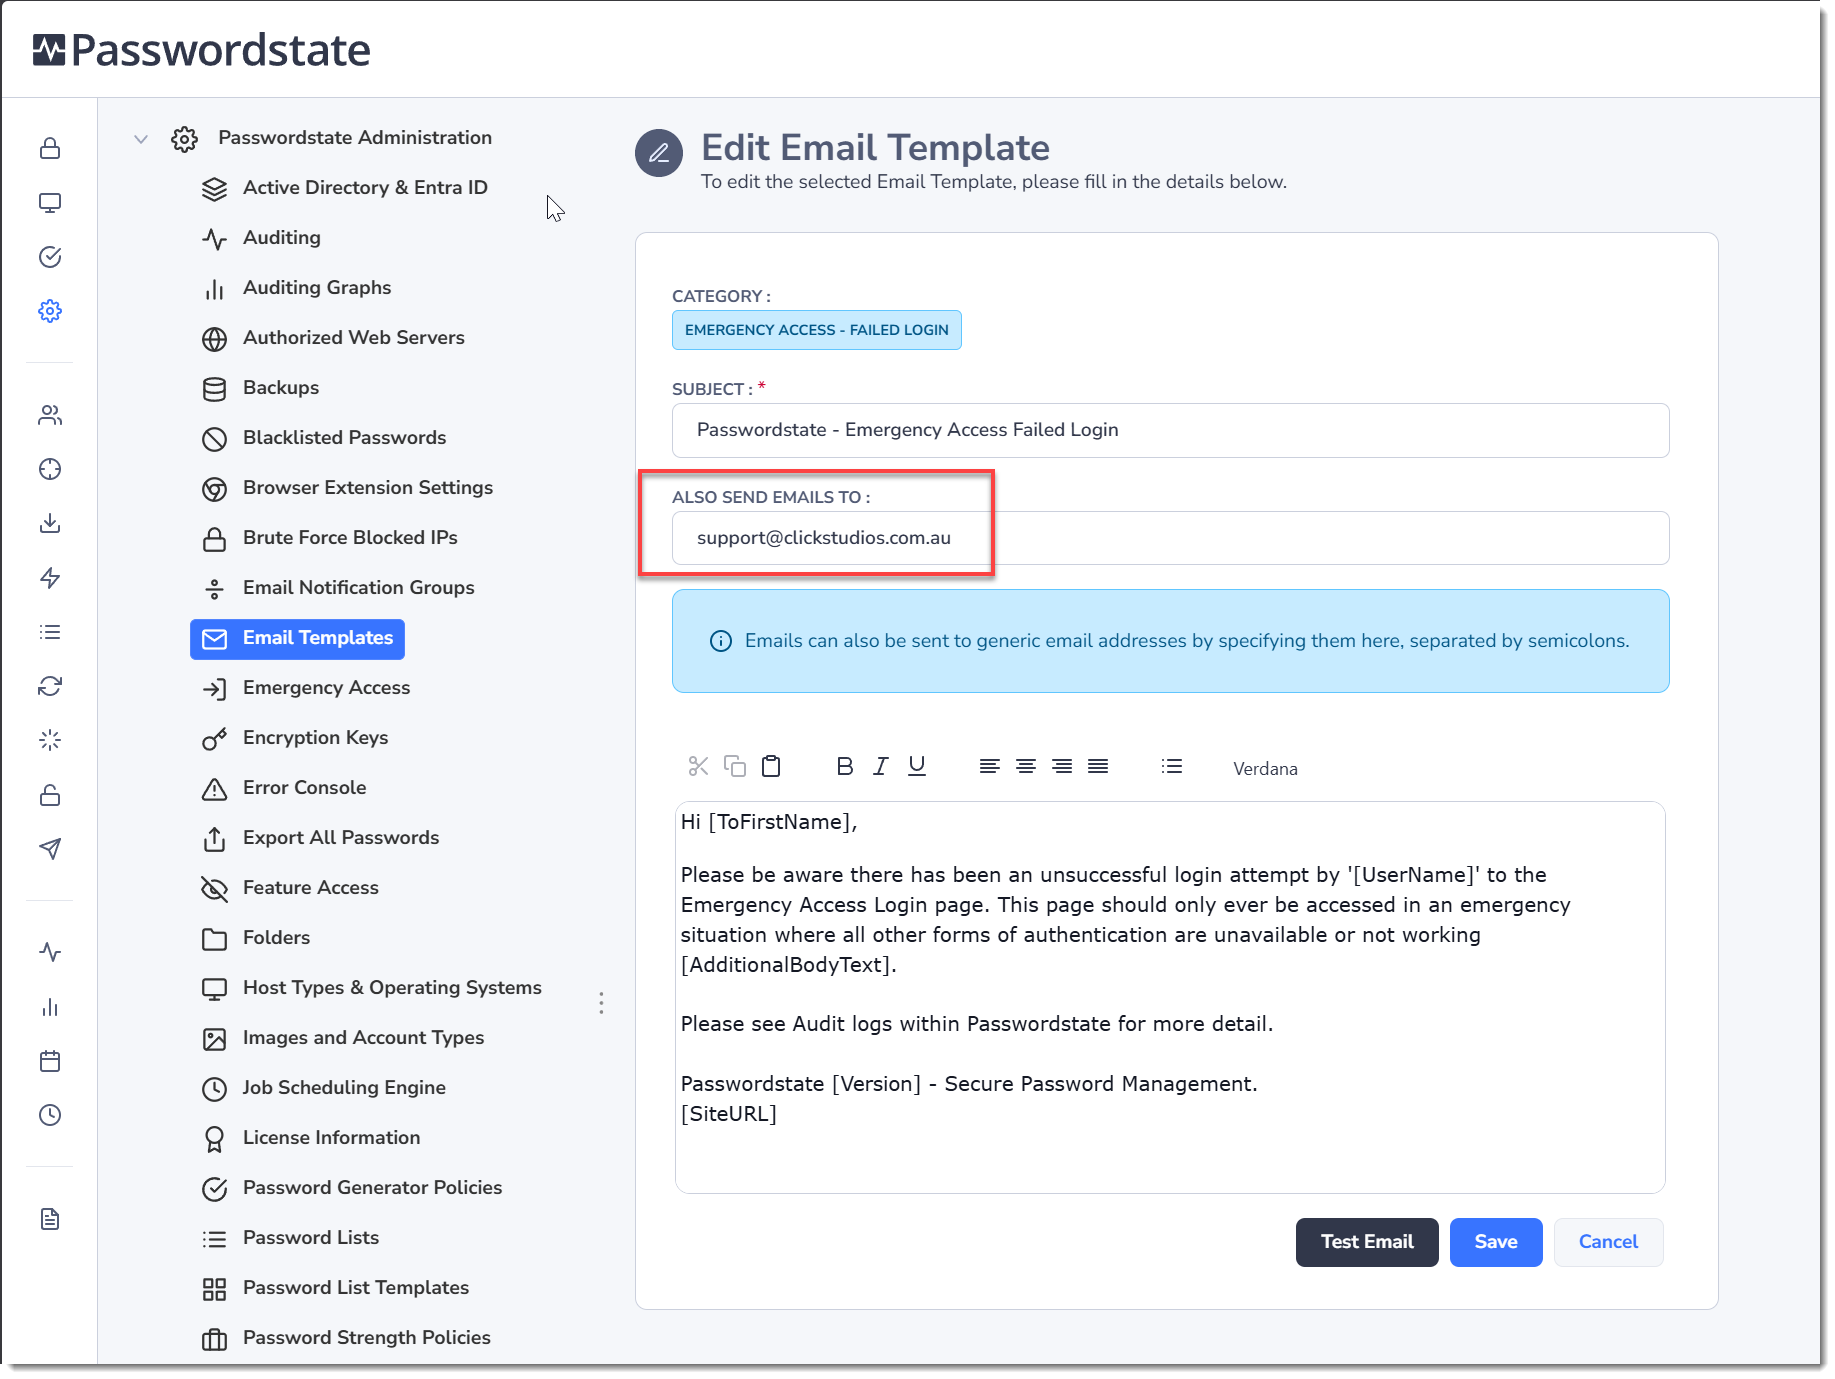Click the check-circle icon in the left rail
Image resolution: width=1835 pixels, height=1379 pixels.
50,257
